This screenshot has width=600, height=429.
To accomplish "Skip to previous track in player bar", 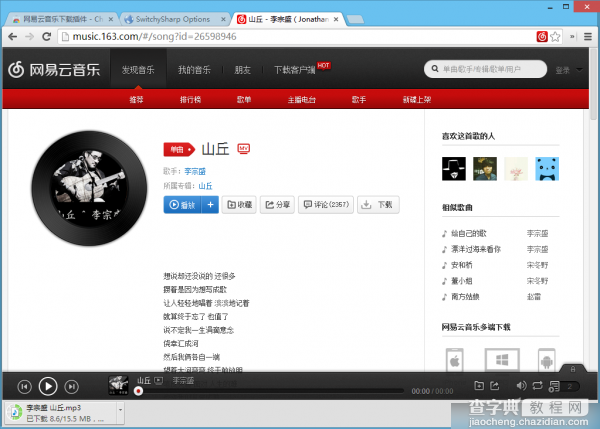I will pyautogui.click(x=24, y=387).
